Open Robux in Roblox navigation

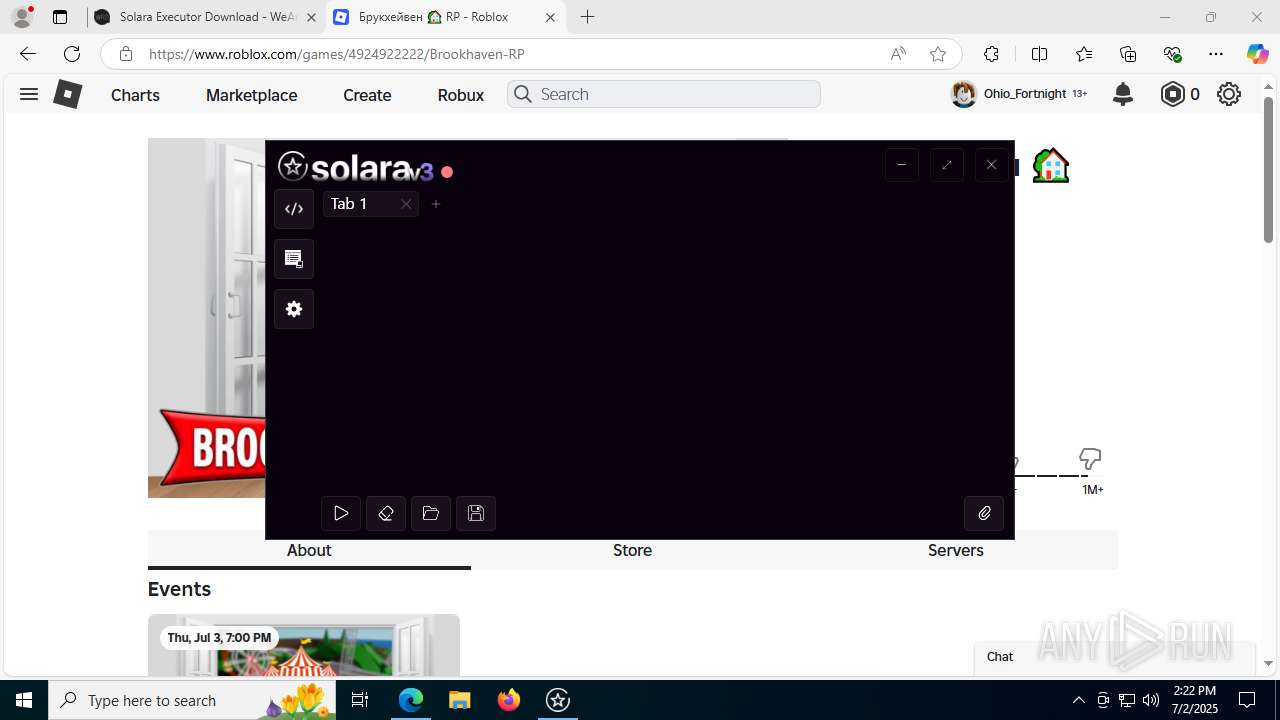click(460, 95)
